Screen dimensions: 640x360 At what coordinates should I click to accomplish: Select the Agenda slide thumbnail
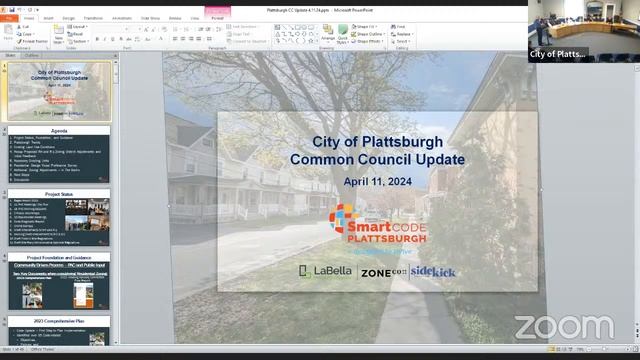point(59,154)
